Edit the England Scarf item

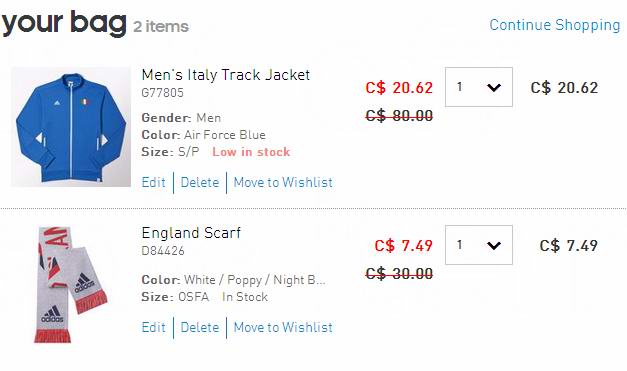(x=154, y=327)
